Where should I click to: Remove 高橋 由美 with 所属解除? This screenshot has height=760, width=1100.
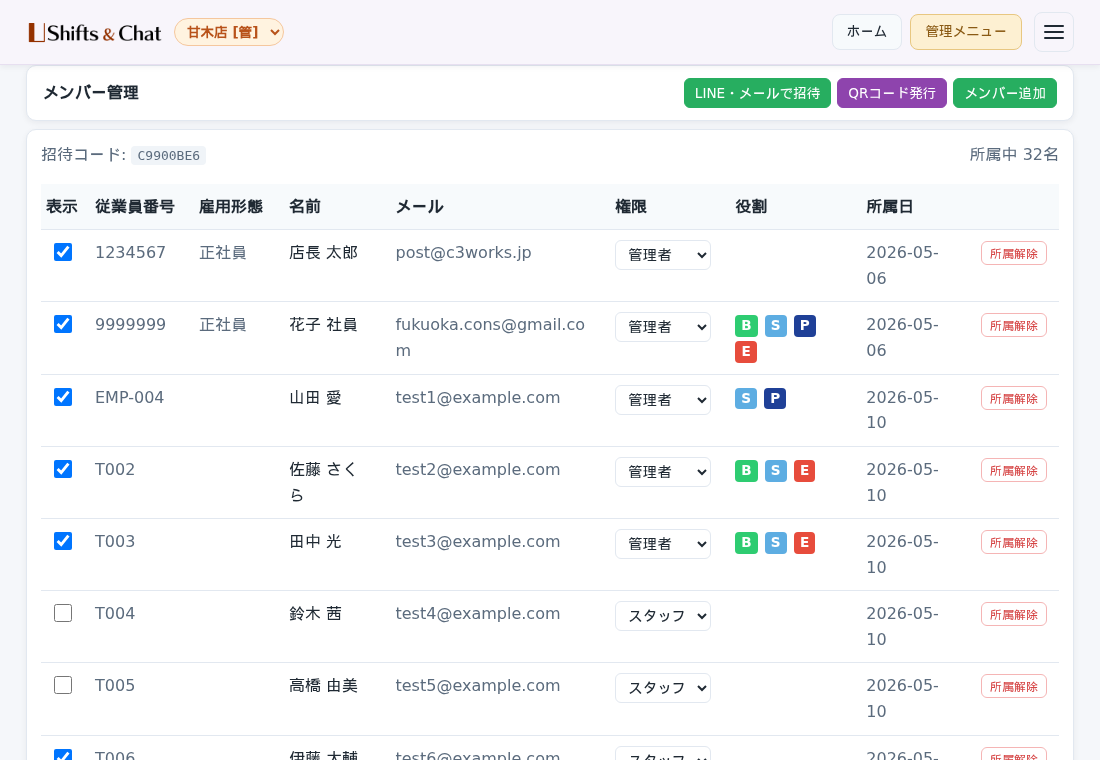(x=1014, y=686)
